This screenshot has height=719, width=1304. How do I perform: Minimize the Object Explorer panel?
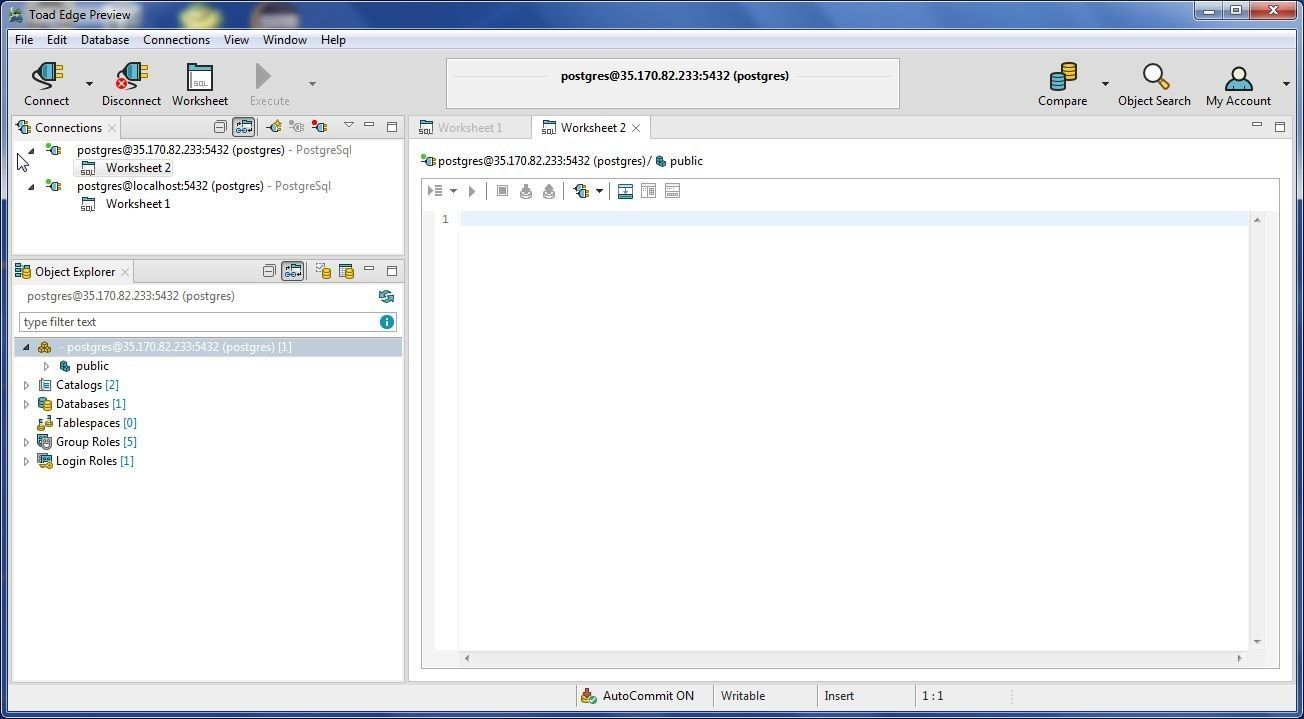pyautogui.click(x=369, y=270)
